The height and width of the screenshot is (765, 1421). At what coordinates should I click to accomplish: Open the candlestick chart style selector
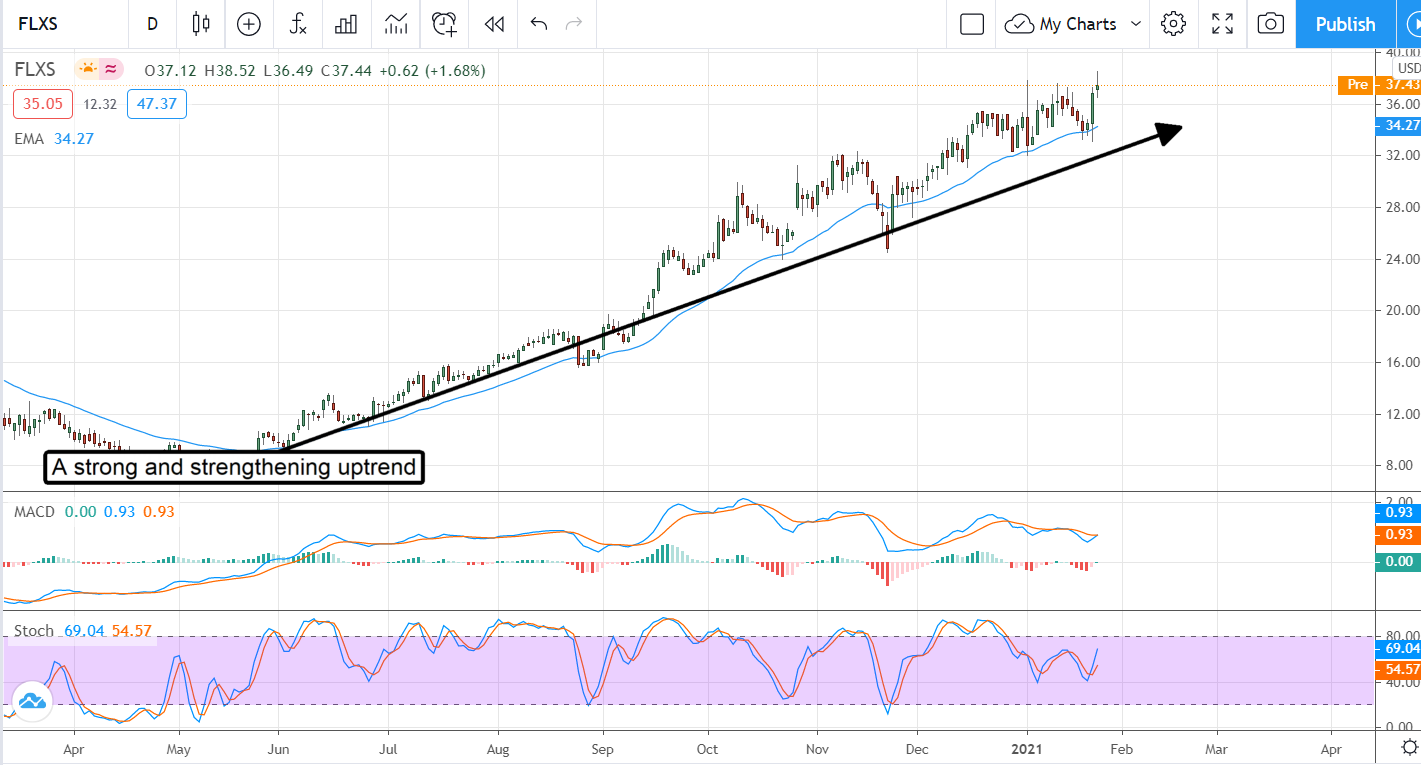[201, 24]
